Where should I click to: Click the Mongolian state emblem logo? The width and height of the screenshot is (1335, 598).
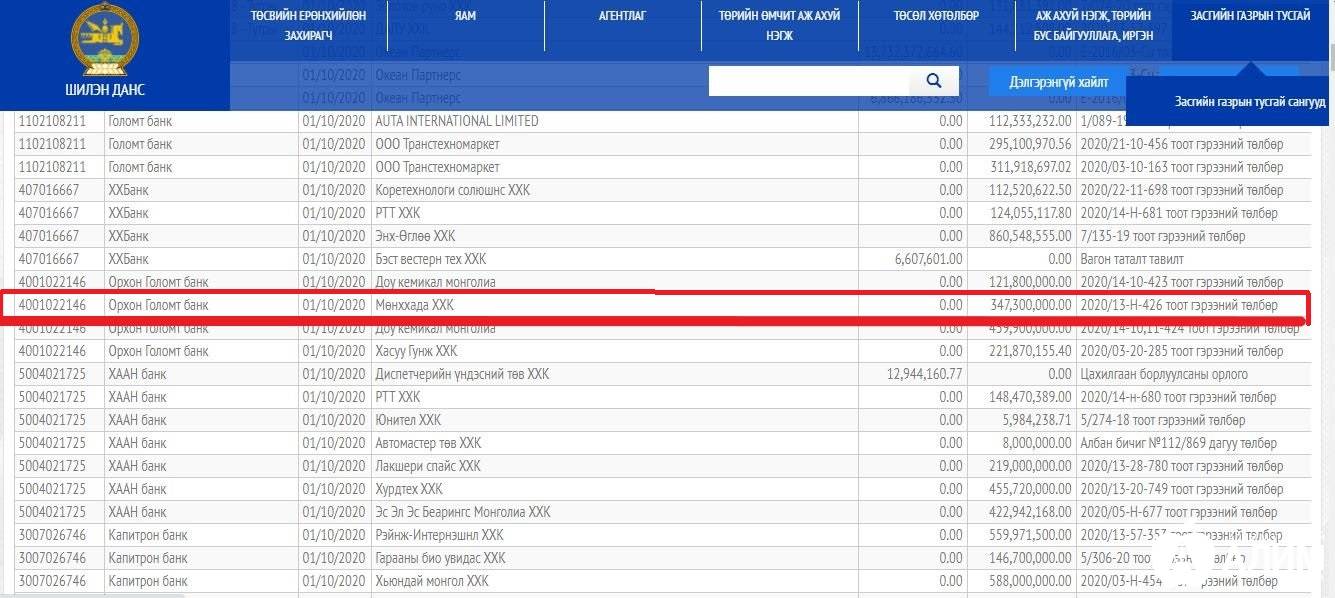[104, 38]
